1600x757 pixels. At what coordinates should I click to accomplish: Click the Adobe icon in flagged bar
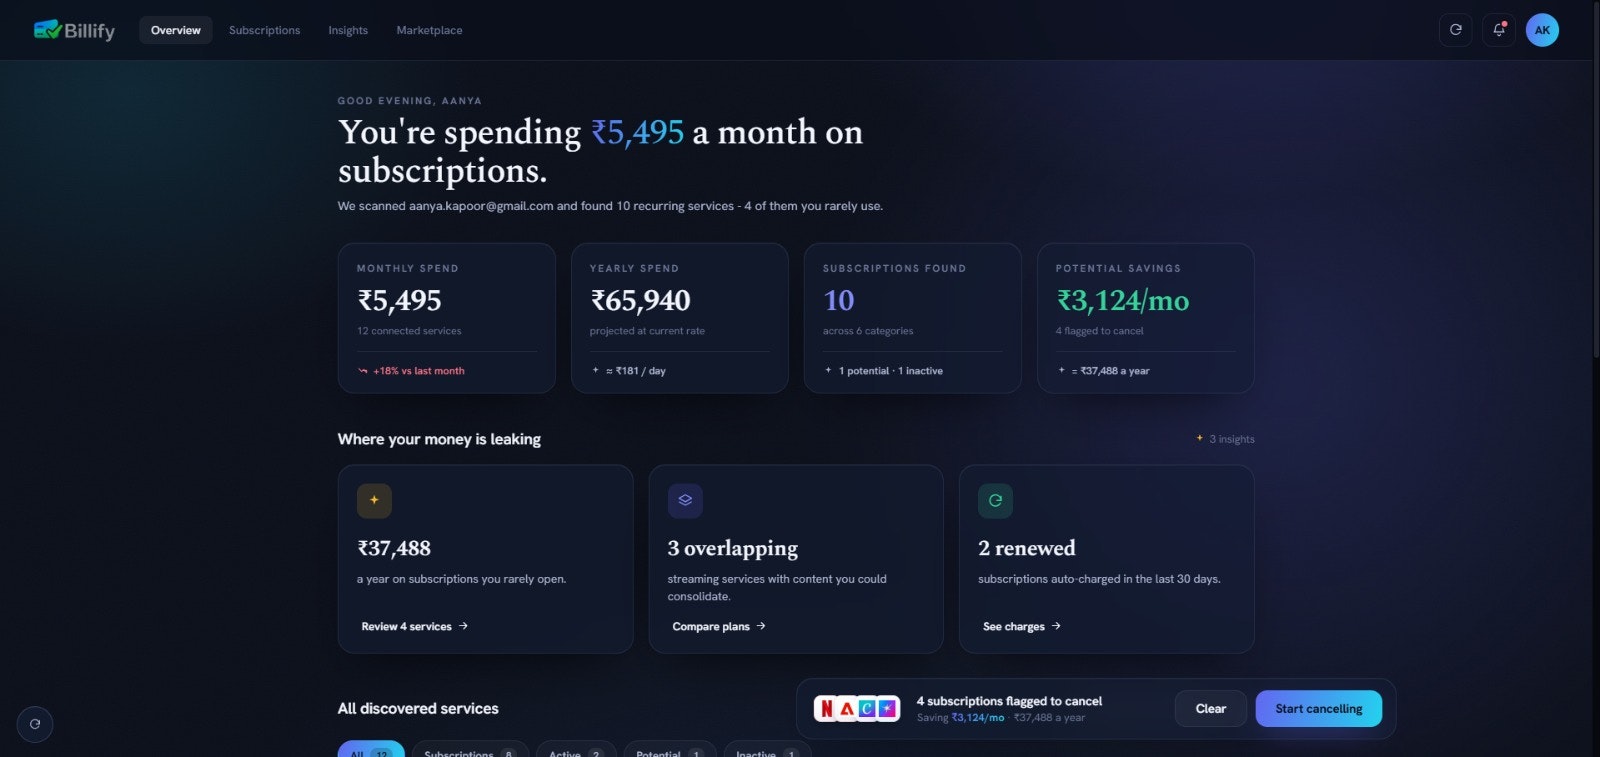click(847, 709)
